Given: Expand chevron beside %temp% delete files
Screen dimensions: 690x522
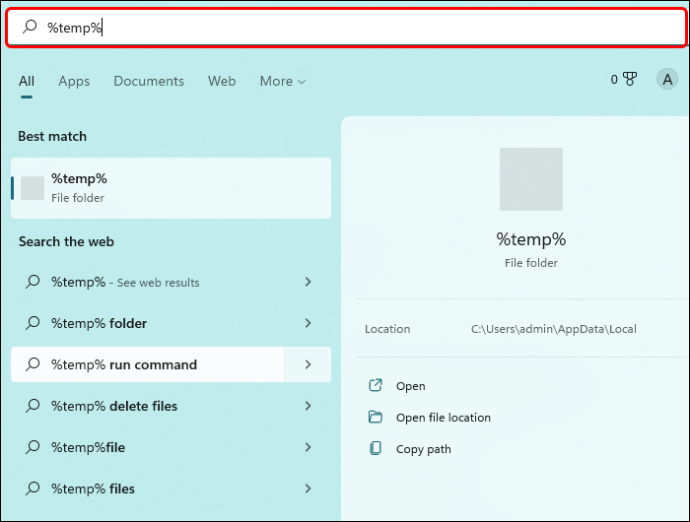Looking at the screenshot, I should point(308,406).
